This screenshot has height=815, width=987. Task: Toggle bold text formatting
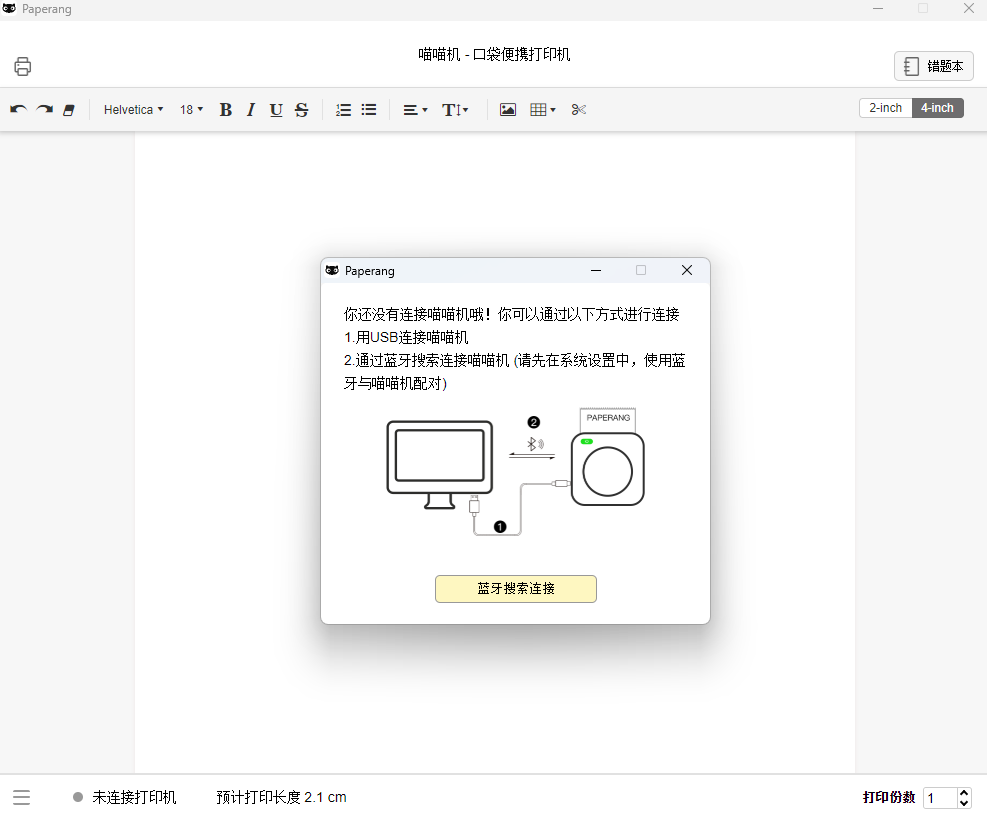tap(225, 110)
